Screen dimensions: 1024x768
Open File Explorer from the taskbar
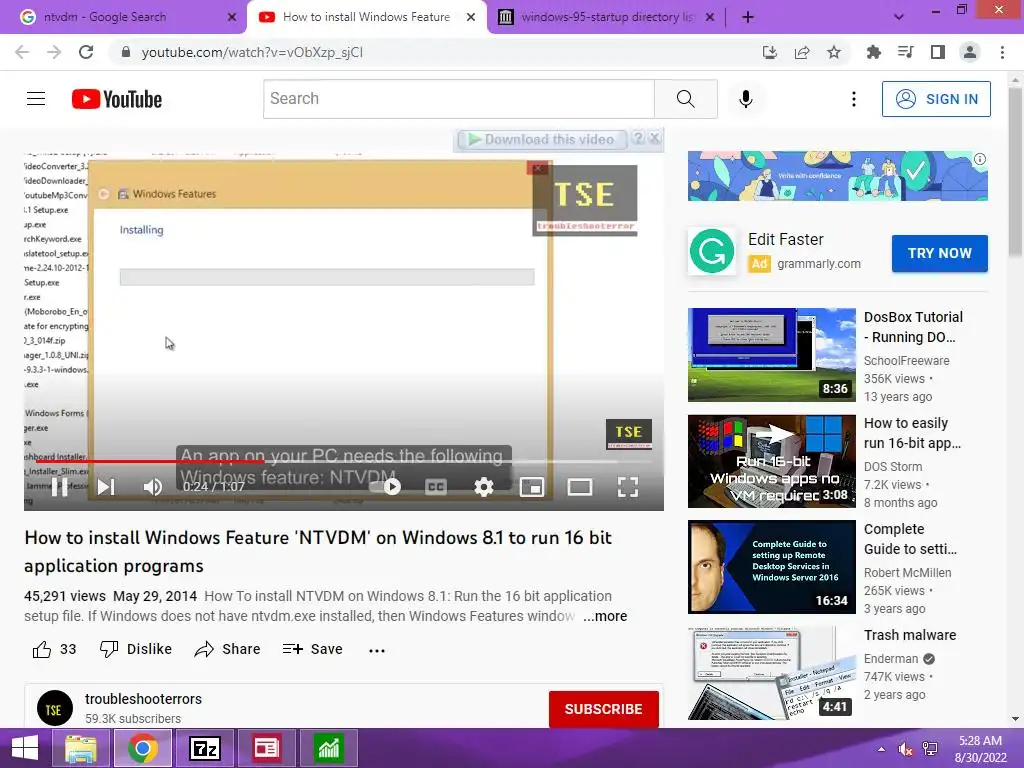tap(81, 748)
